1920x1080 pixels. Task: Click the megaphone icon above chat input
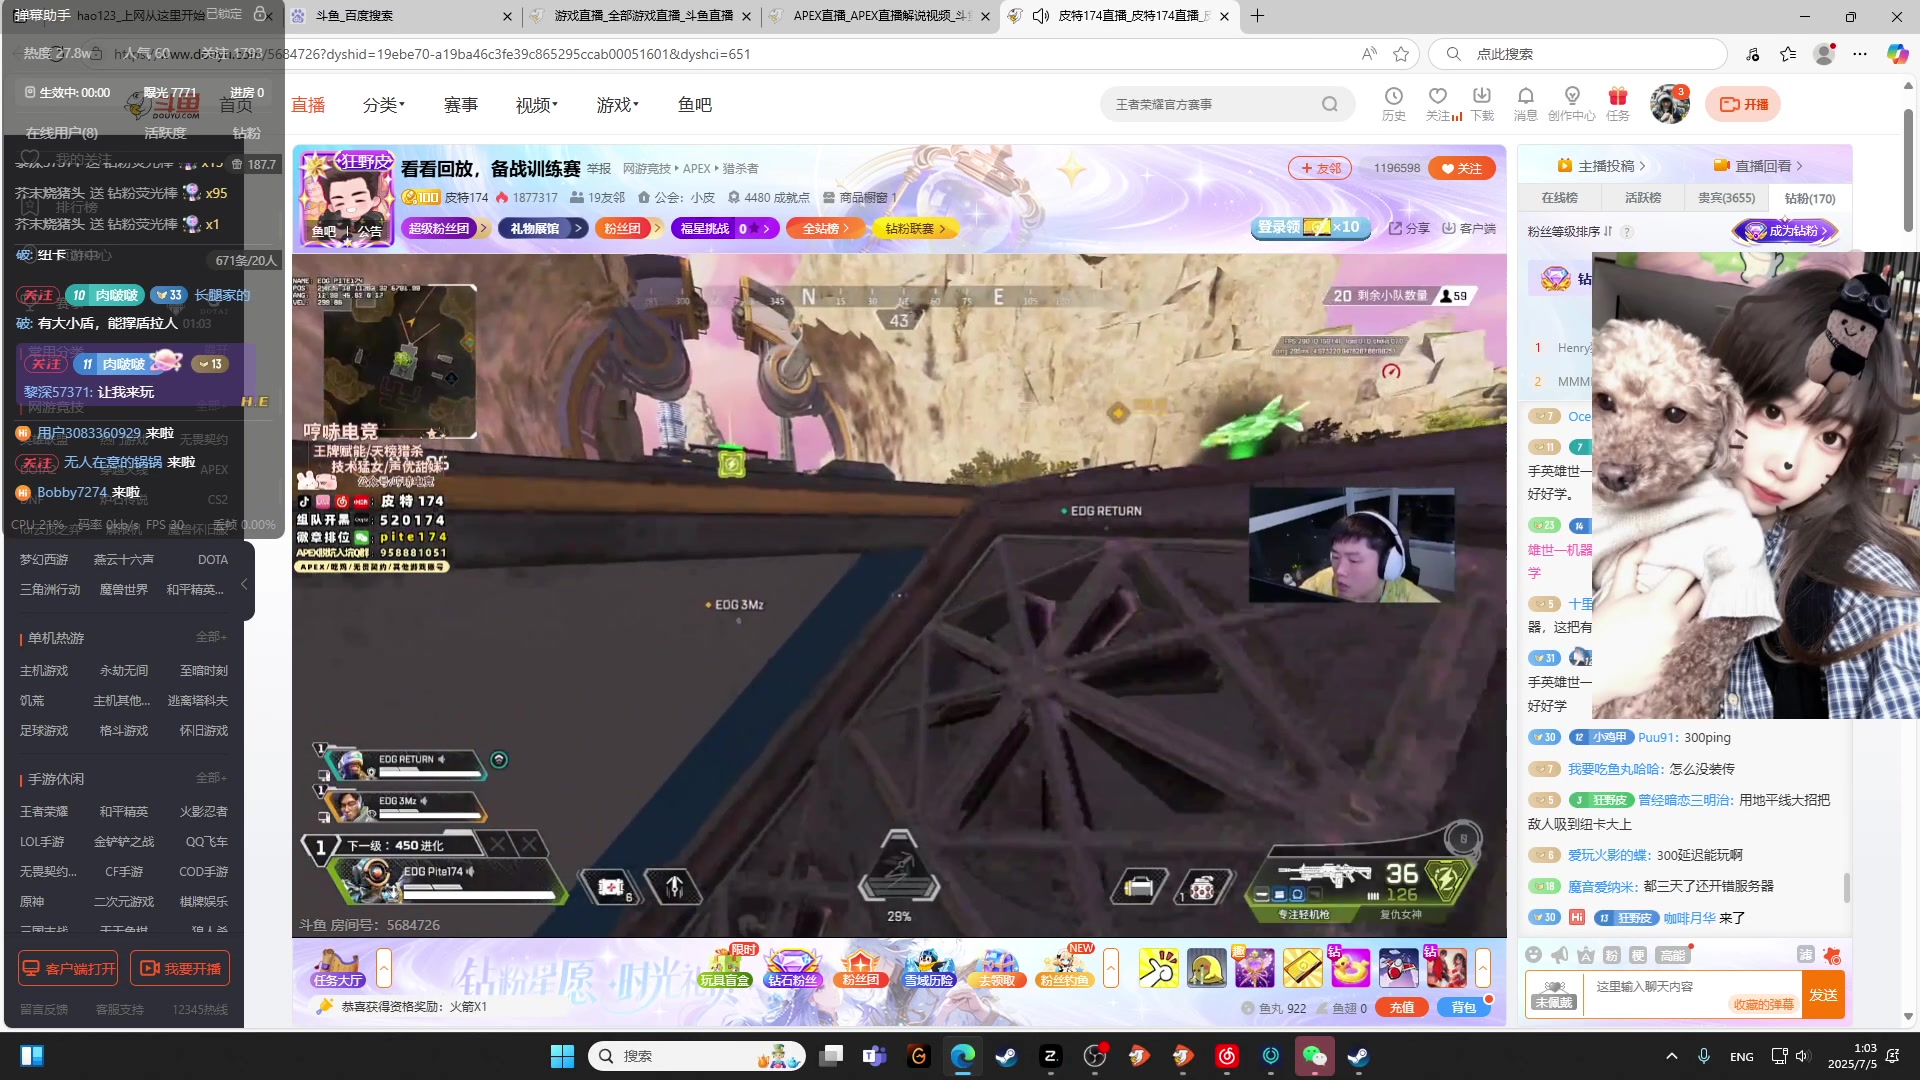click(1559, 955)
